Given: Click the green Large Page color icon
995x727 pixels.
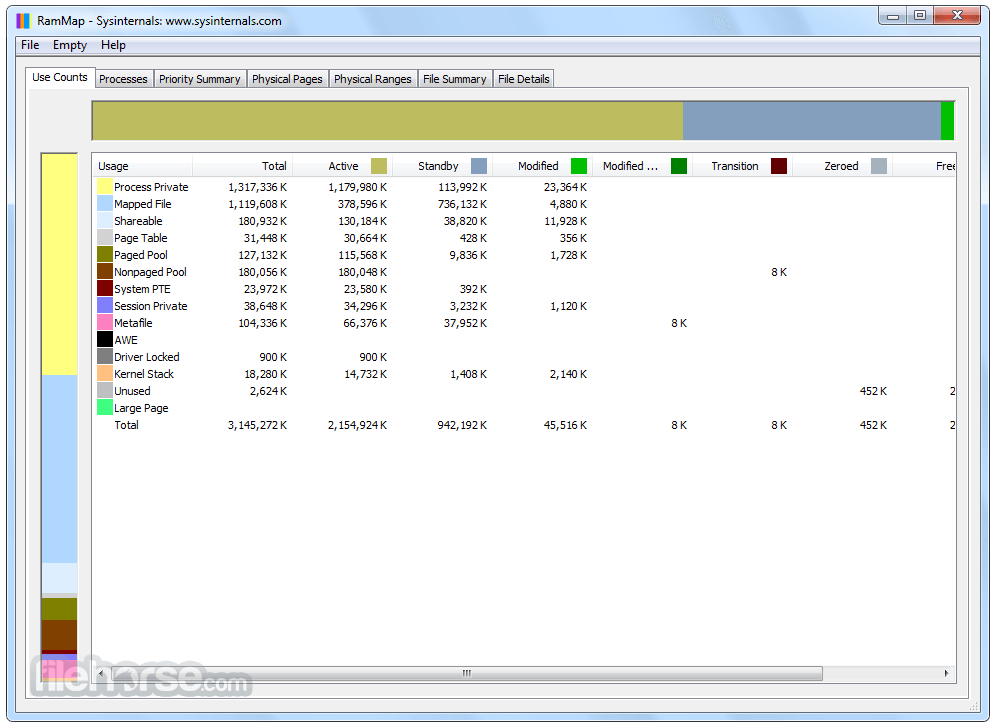Looking at the screenshot, I should pyautogui.click(x=105, y=408).
